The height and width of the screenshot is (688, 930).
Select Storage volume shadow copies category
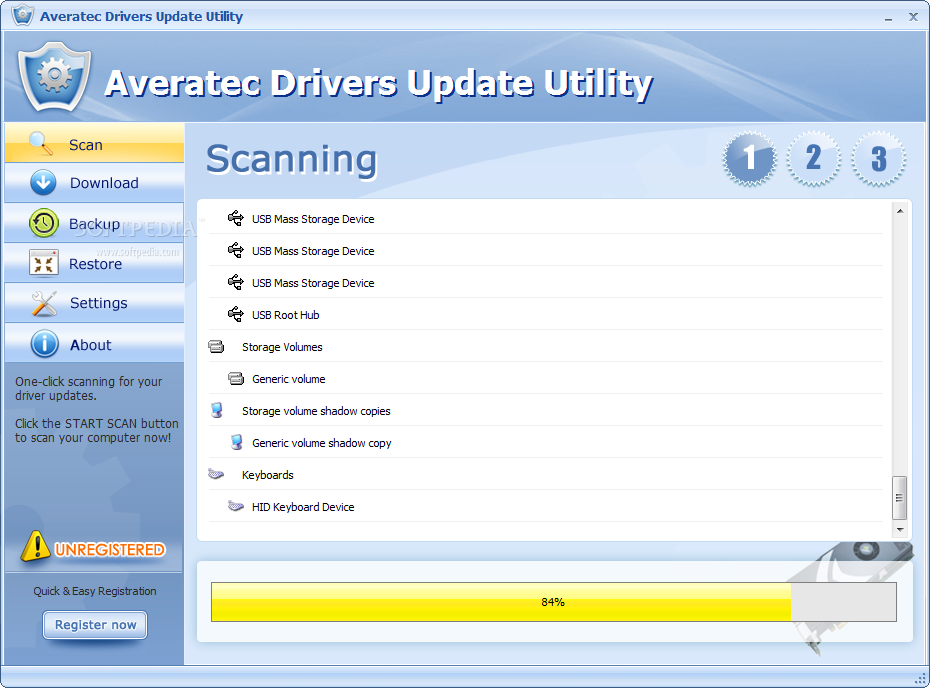coord(545,410)
